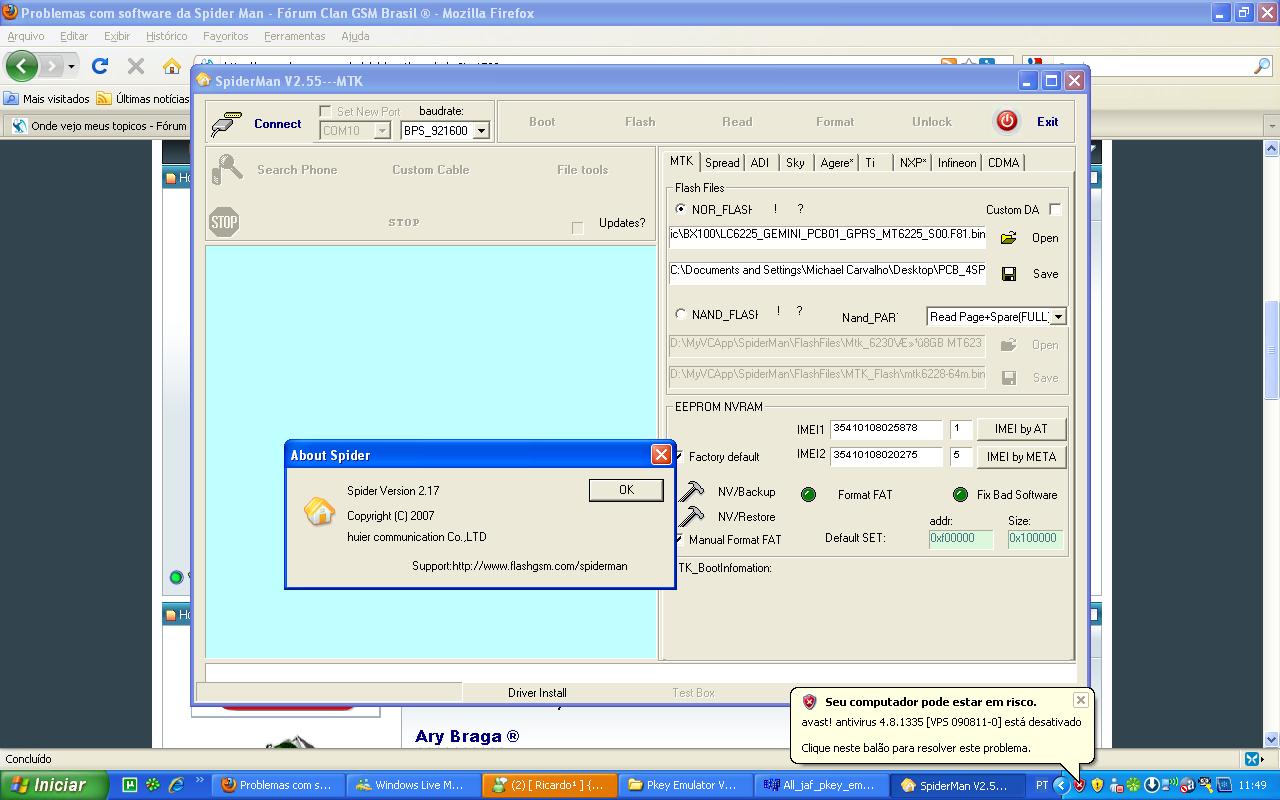1280x800 pixels.
Task: Switch to the NXP* tab
Action: 913,162
